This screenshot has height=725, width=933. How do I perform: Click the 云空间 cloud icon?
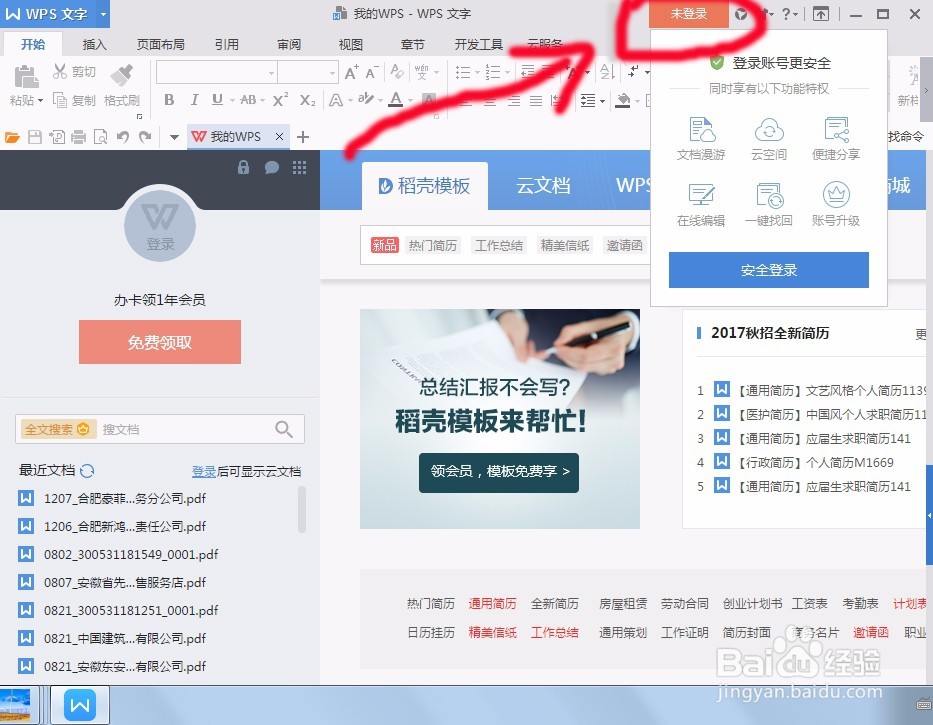[x=769, y=129]
